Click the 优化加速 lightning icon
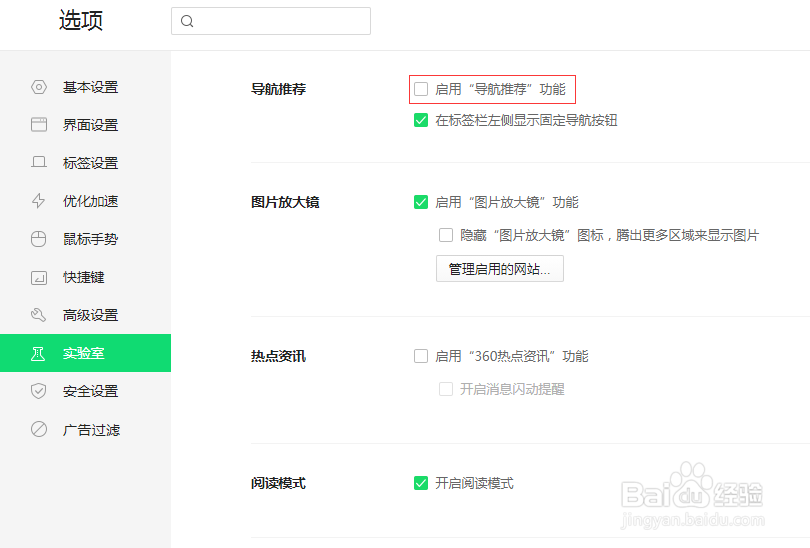 click(x=39, y=201)
